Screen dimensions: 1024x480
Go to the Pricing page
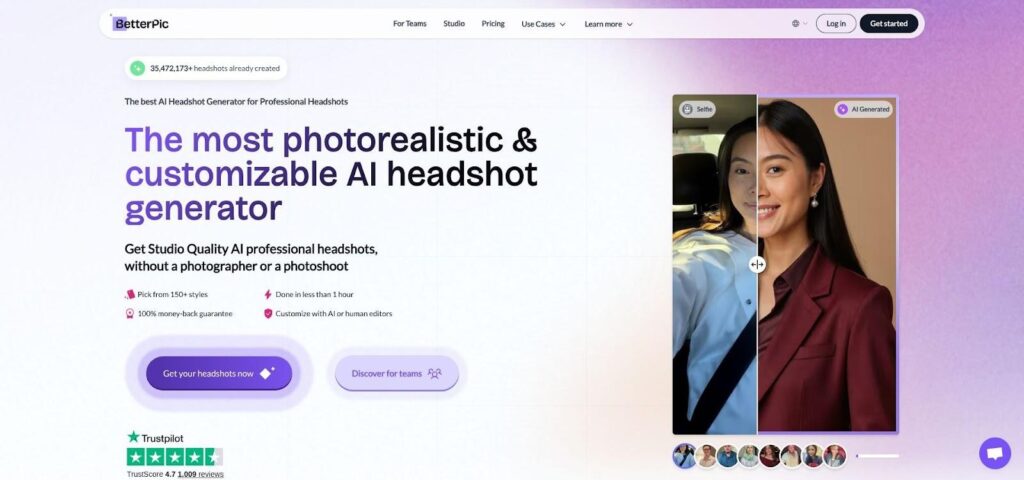(x=493, y=24)
